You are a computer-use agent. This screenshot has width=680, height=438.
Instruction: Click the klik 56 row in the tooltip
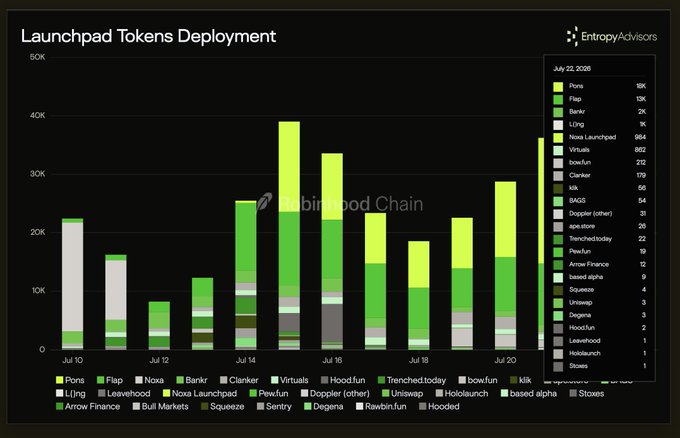pyautogui.click(x=600, y=188)
